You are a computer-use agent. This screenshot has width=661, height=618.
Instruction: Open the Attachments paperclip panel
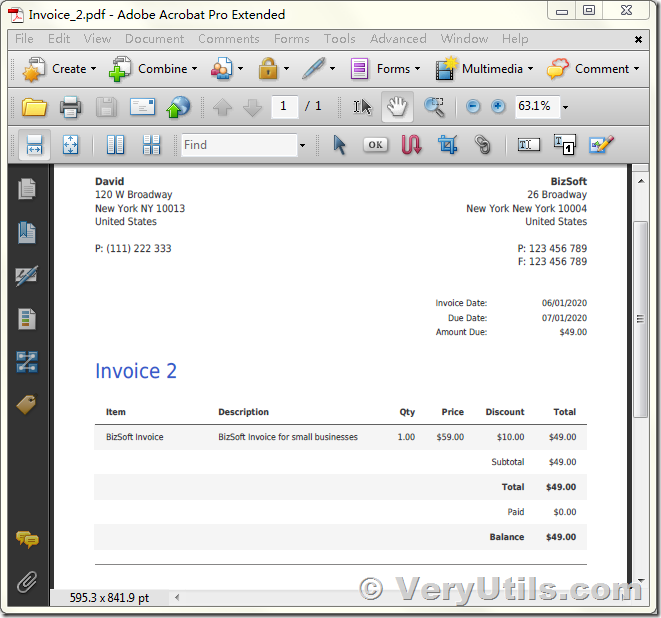(27, 582)
